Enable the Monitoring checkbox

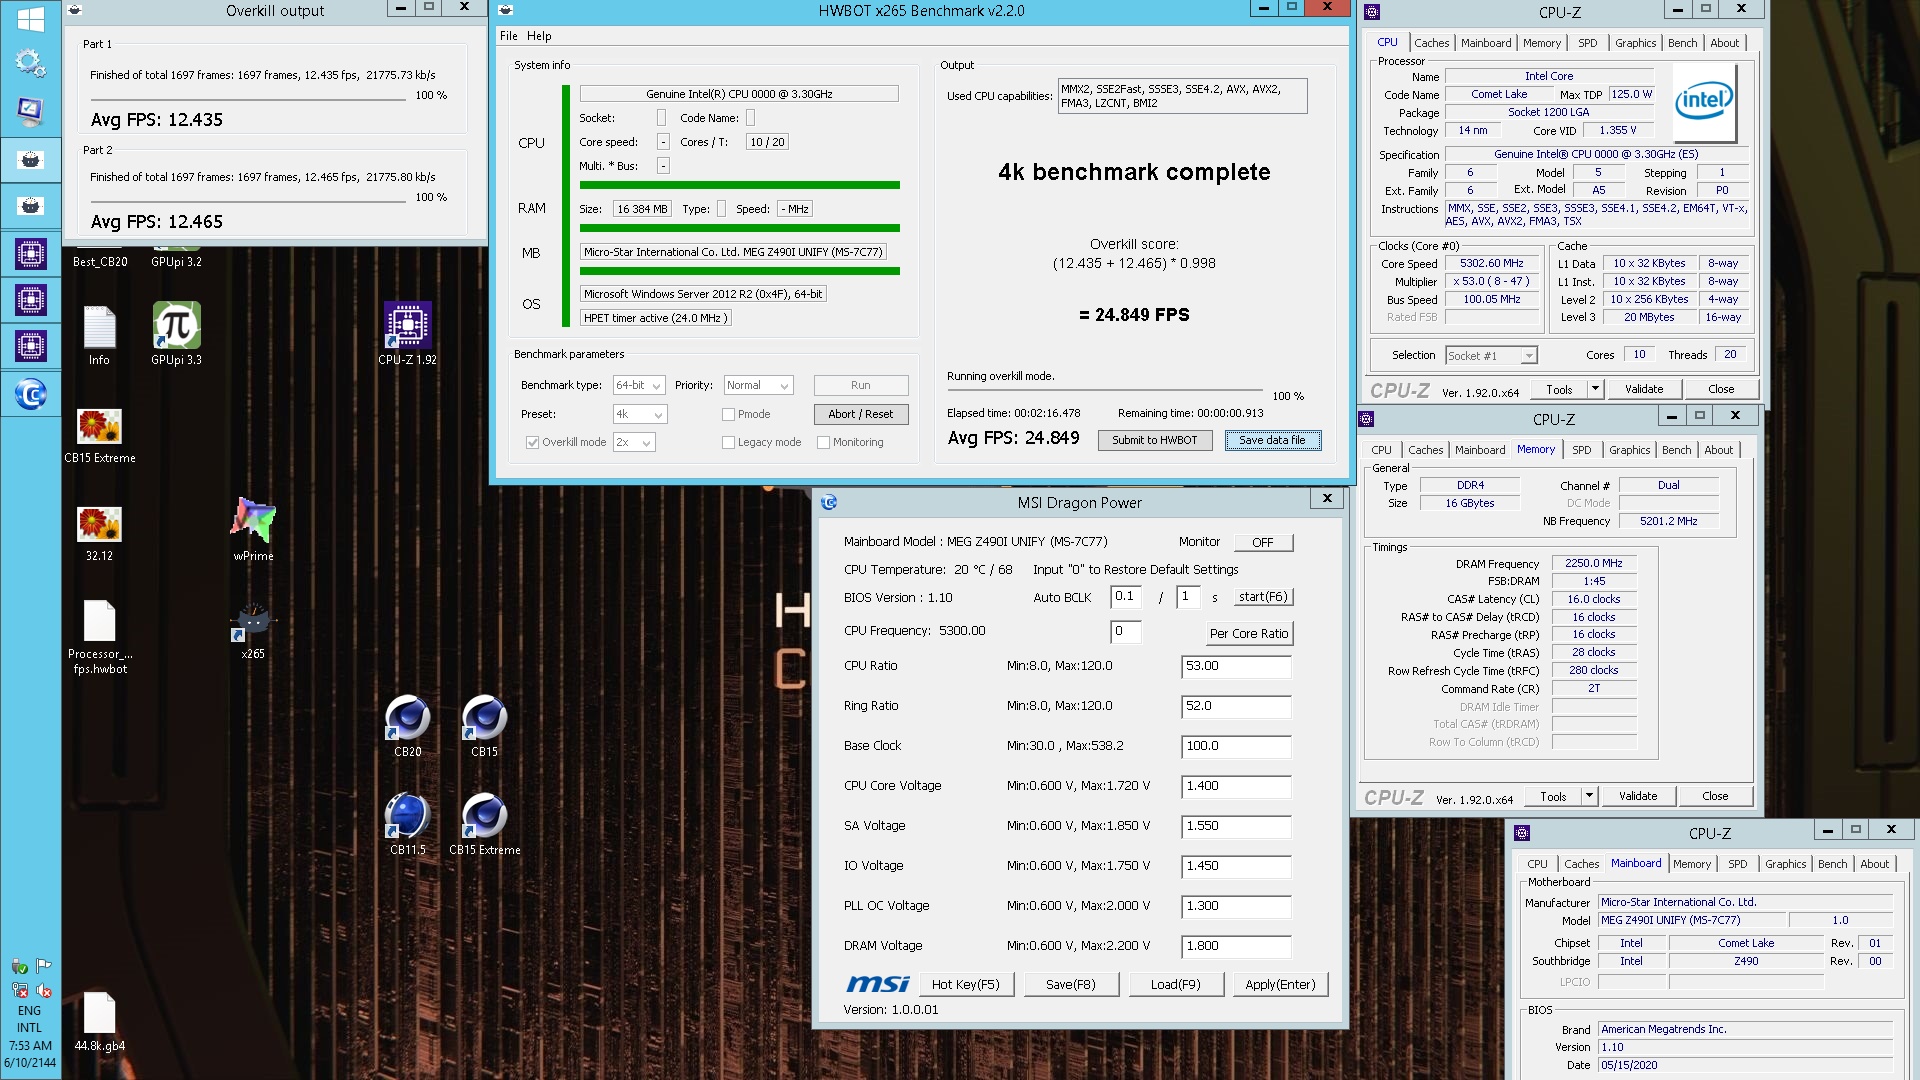823,442
